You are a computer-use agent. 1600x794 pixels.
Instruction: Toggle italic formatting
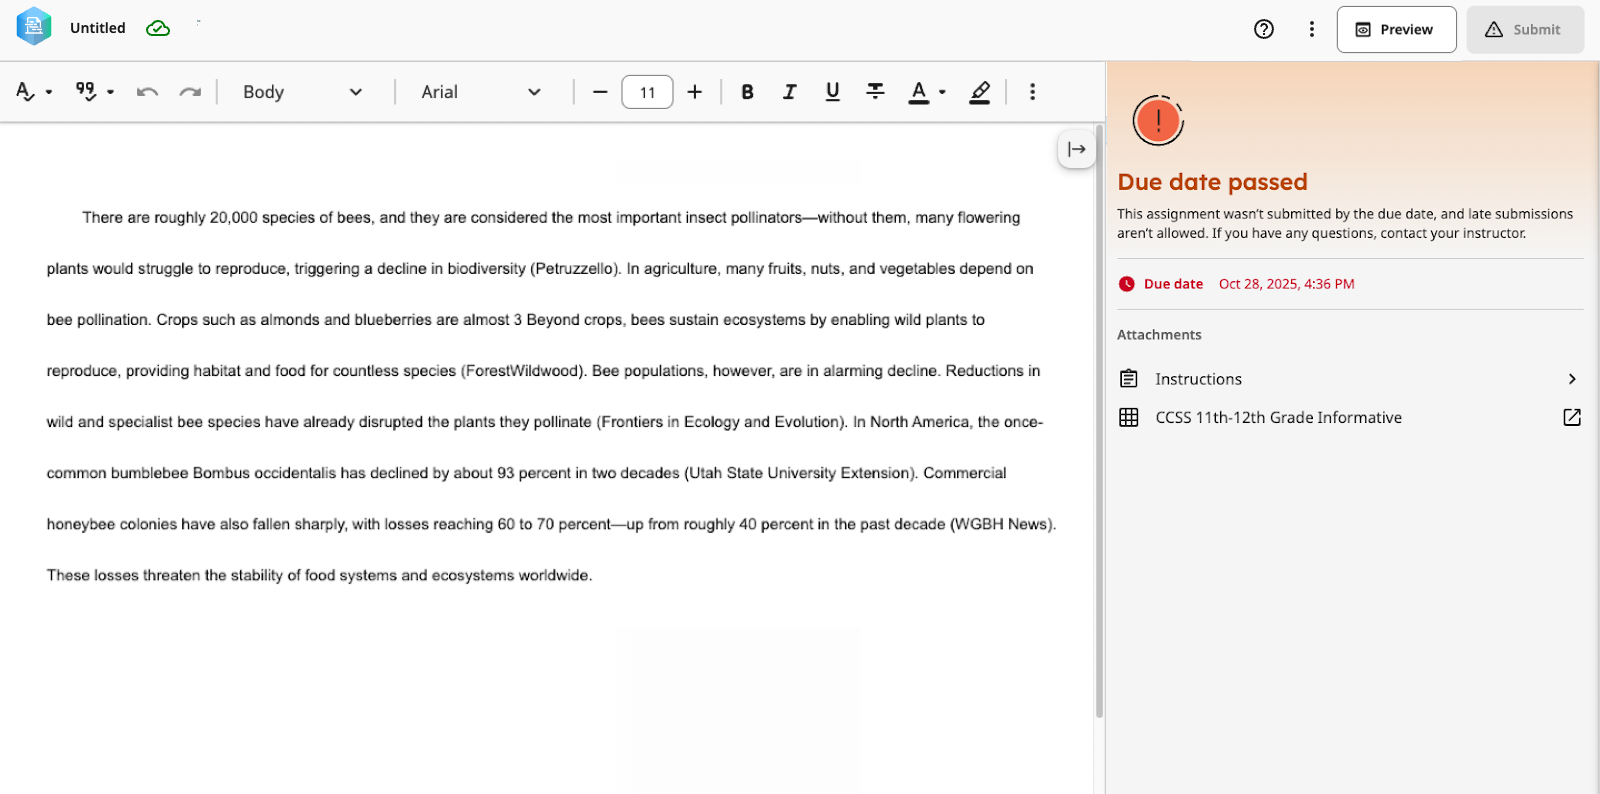coord(790,92)
